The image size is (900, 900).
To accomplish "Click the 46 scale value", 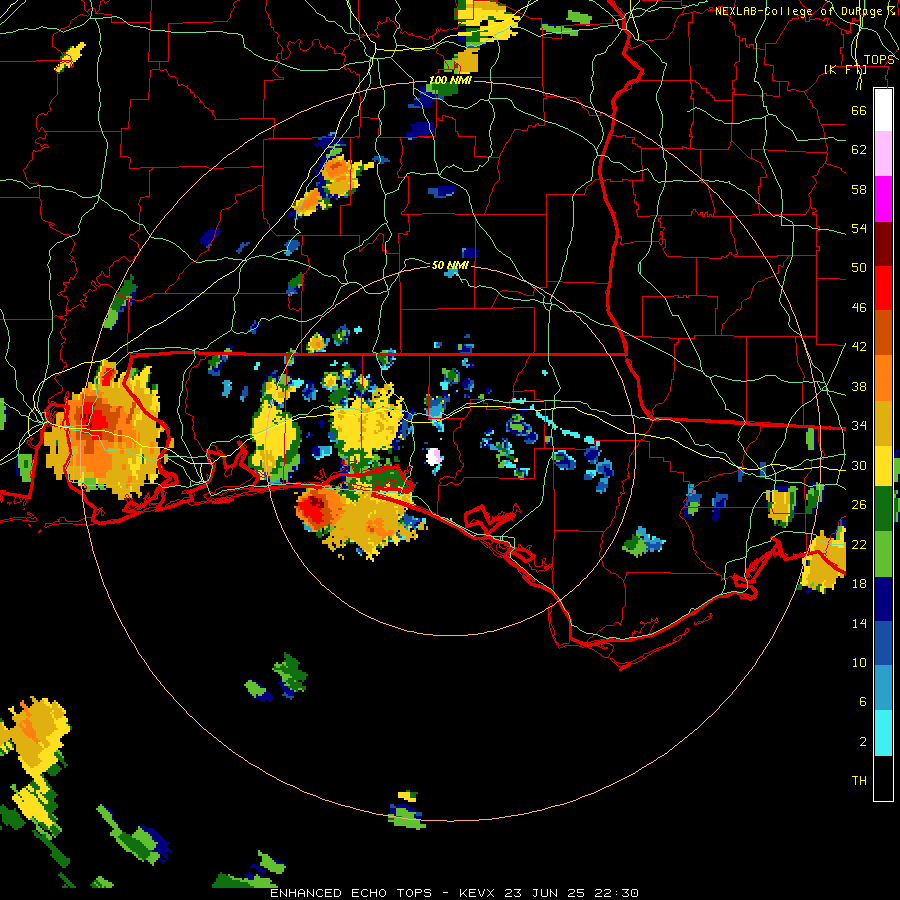I will point(859,308).
